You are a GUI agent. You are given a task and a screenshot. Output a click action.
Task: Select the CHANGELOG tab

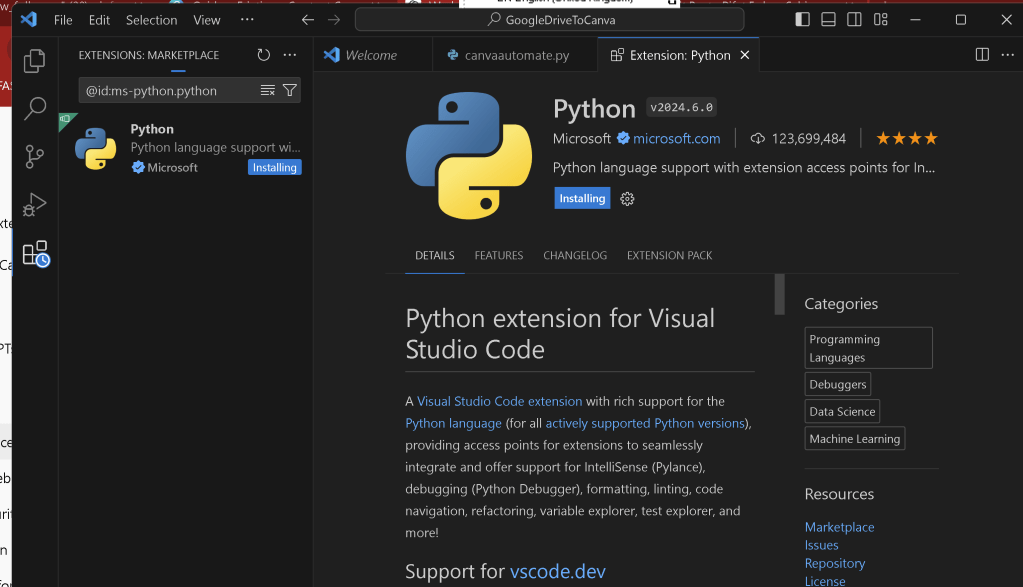tap(575, 256)
